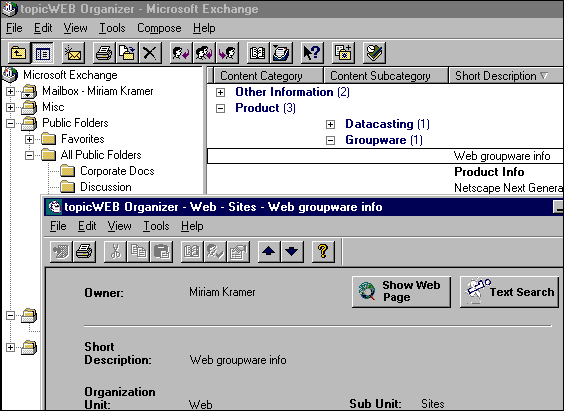Open View menu in Web groupware info window
564x411 pixels.
pyautogui.click(x=119, y=226)
